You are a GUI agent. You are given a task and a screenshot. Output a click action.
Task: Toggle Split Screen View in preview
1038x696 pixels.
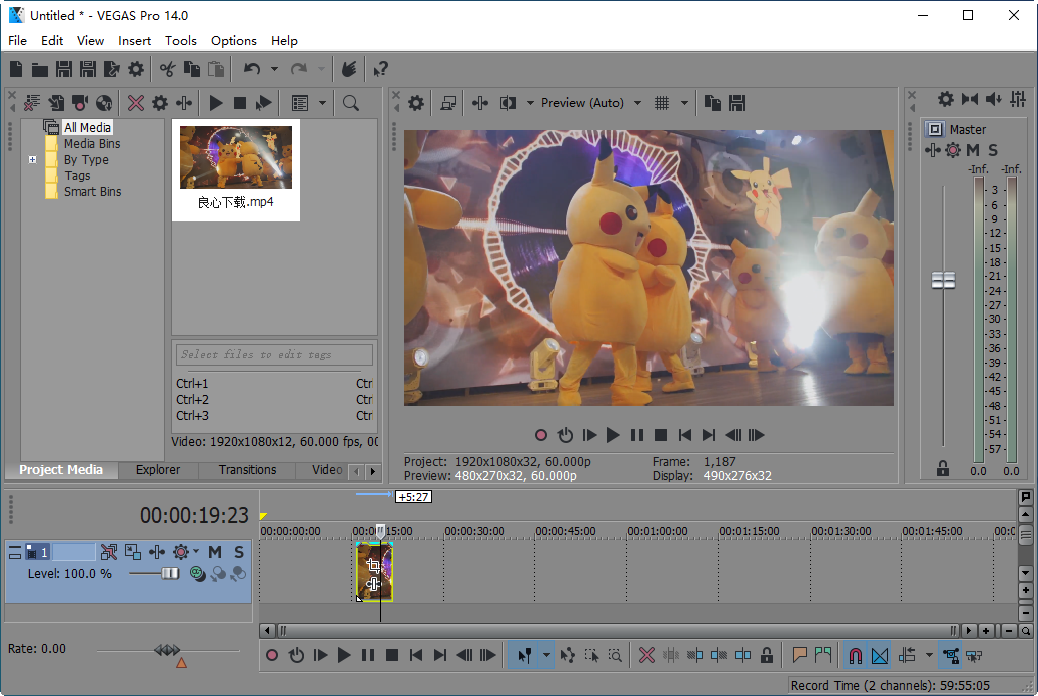[508, 103]
